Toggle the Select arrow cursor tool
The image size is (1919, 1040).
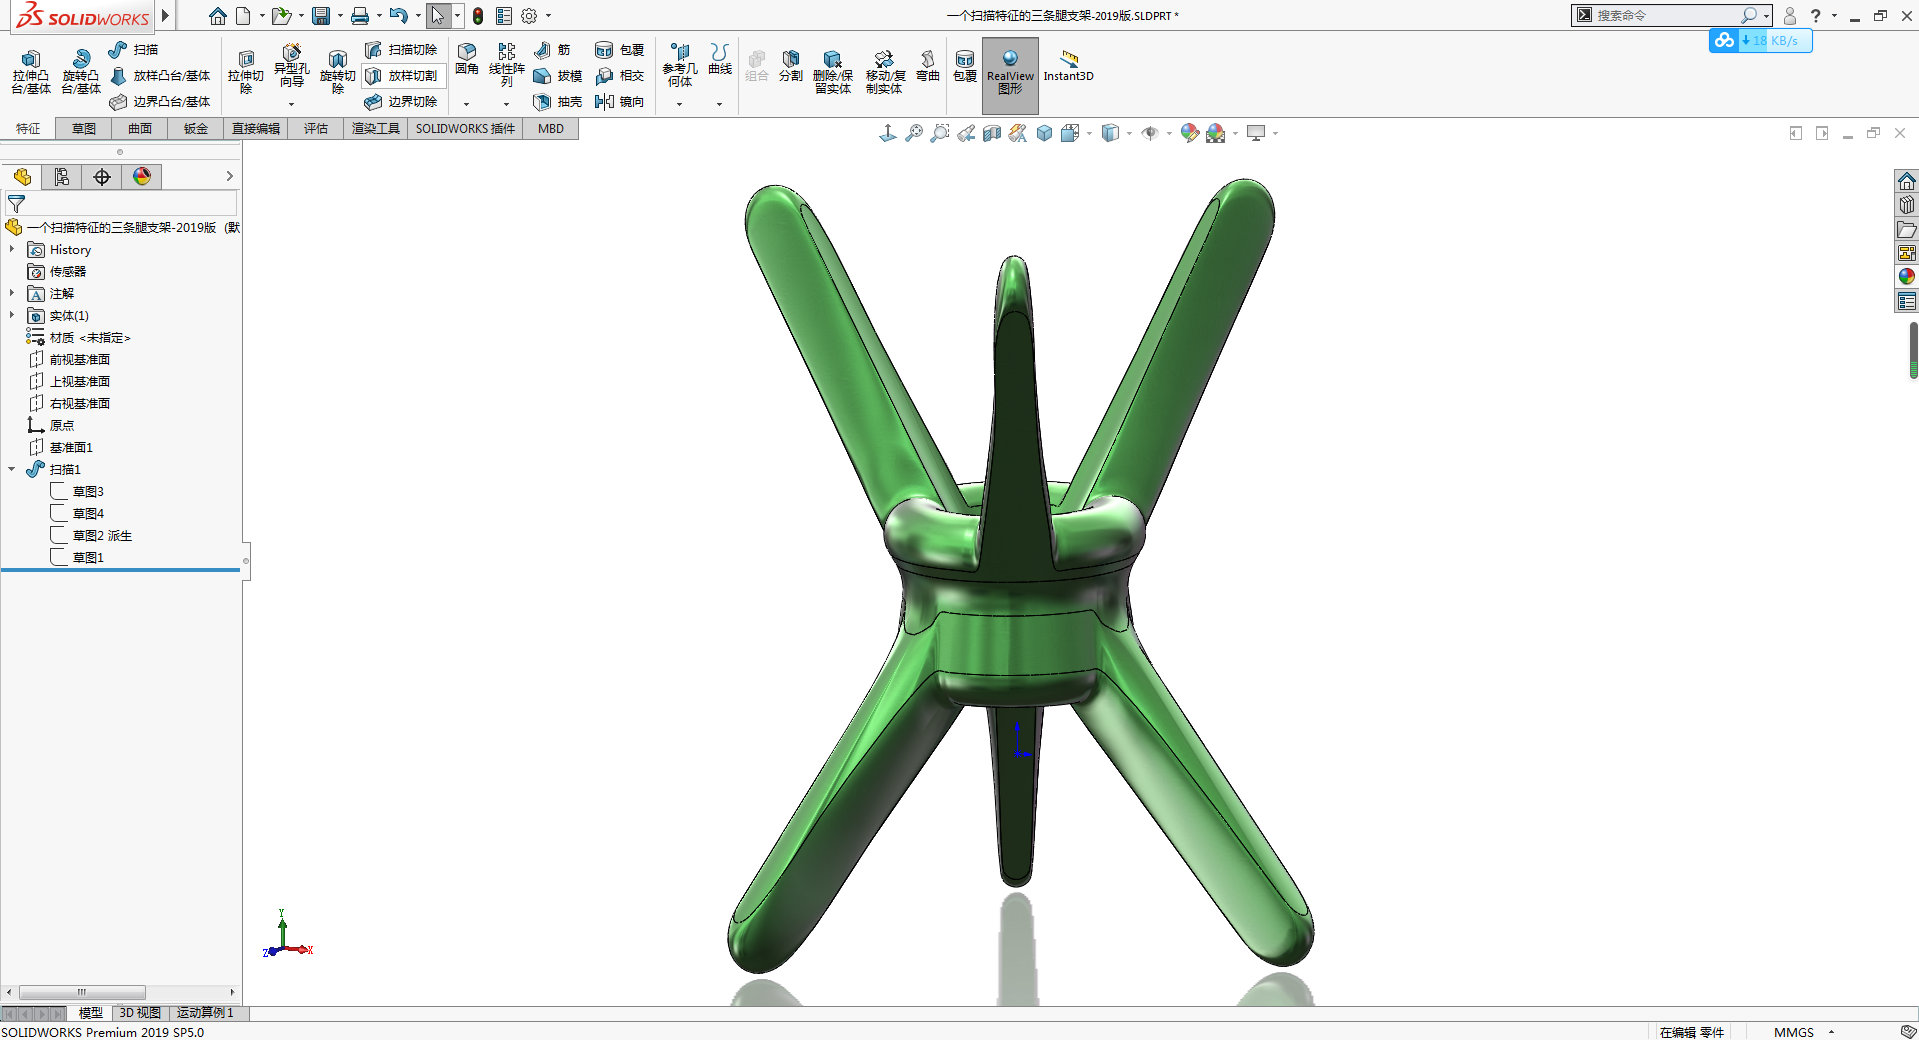(438, 16)
